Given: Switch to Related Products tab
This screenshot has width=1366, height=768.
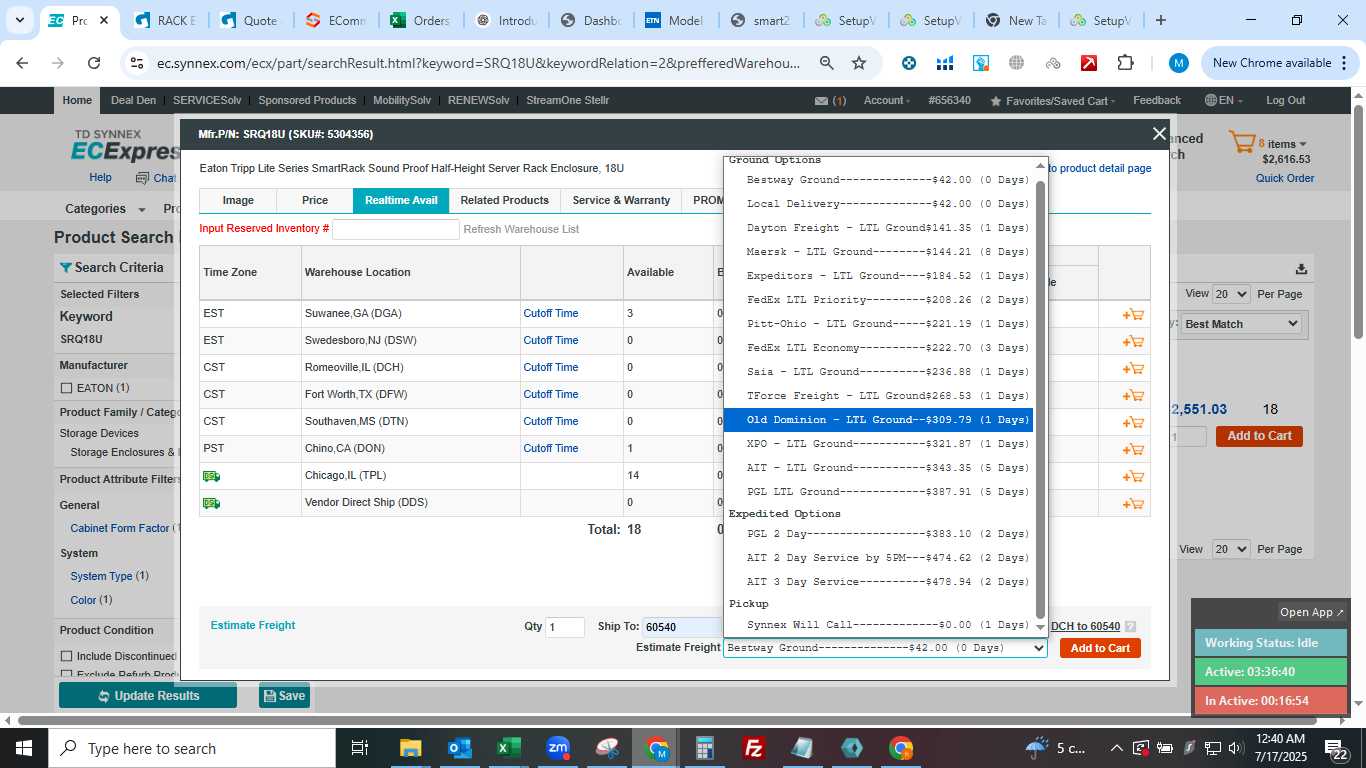Looking at the screenshot, I should point(505,201).
